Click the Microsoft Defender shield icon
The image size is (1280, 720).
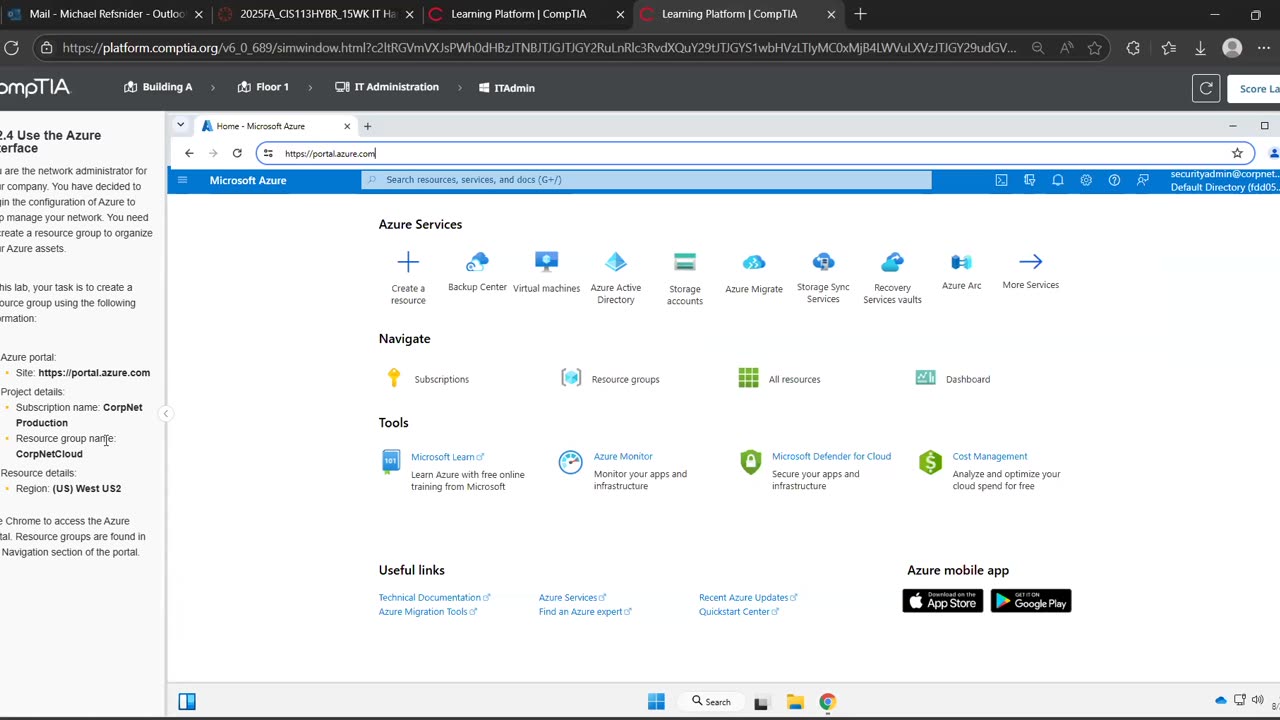click(x=750, y=462)
